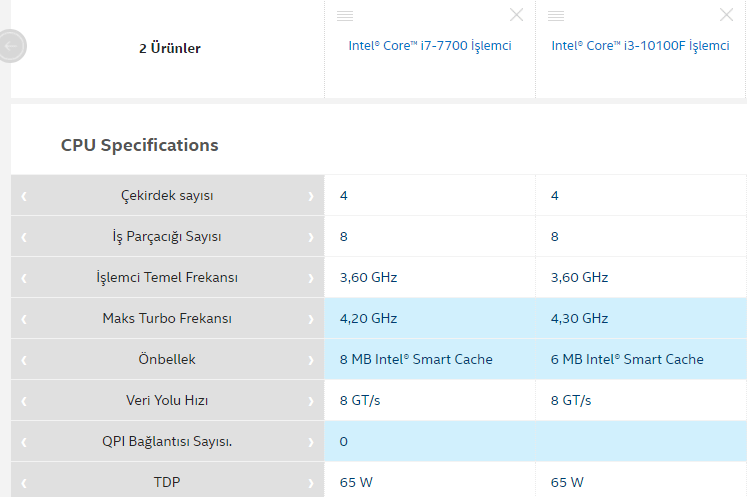Click i3-10100F 65 W TDP value

pos(567,482)
